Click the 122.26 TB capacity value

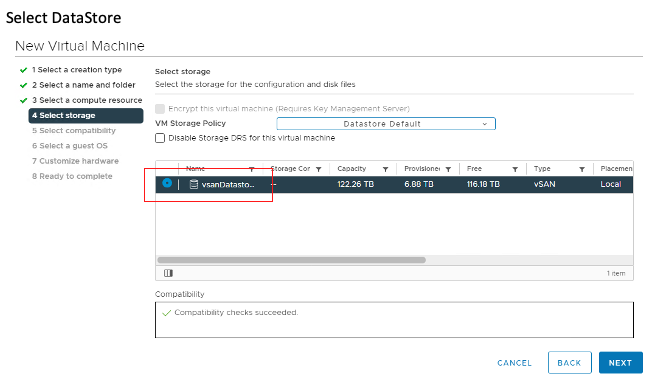coord(355,184)
